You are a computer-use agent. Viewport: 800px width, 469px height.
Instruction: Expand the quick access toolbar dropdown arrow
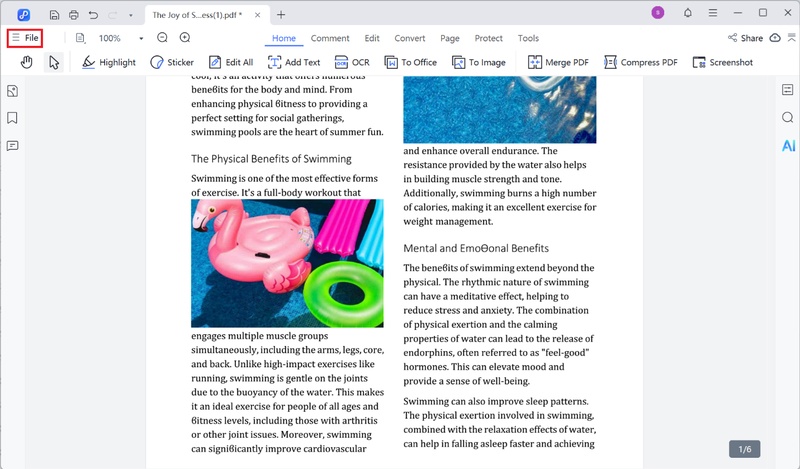point(130,14)
